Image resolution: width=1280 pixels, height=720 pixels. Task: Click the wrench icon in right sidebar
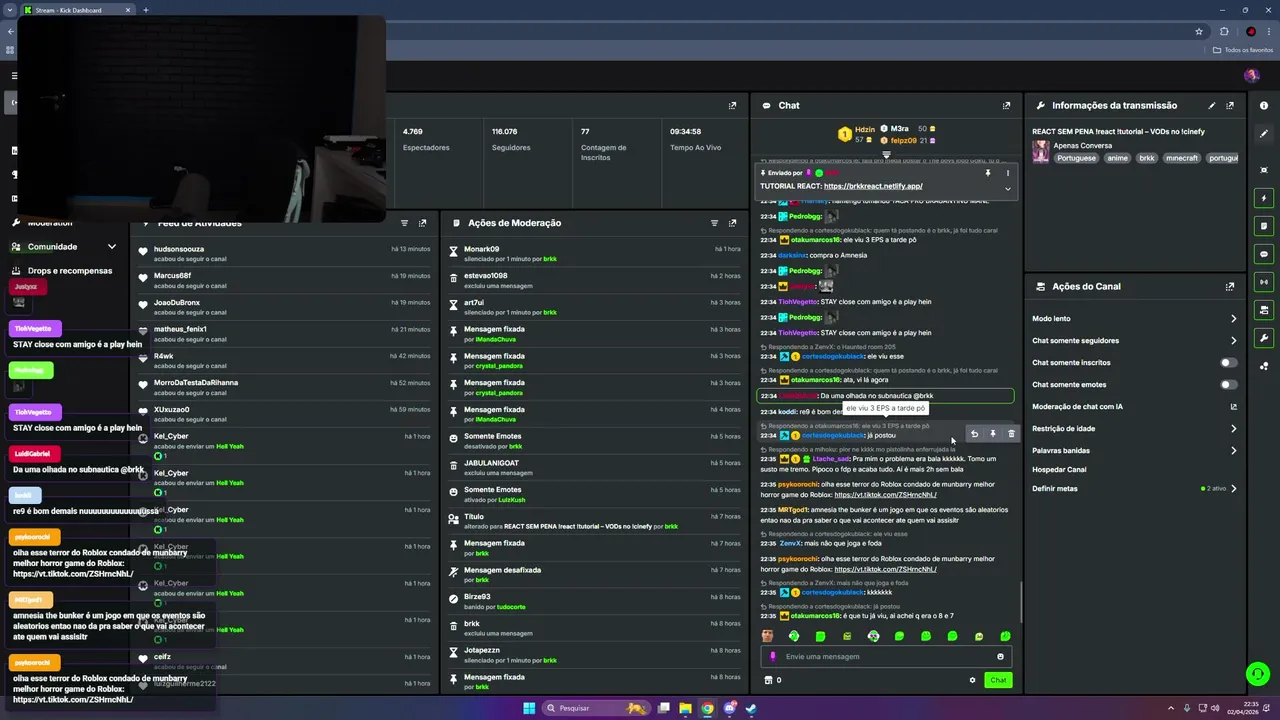[1264, 338]
